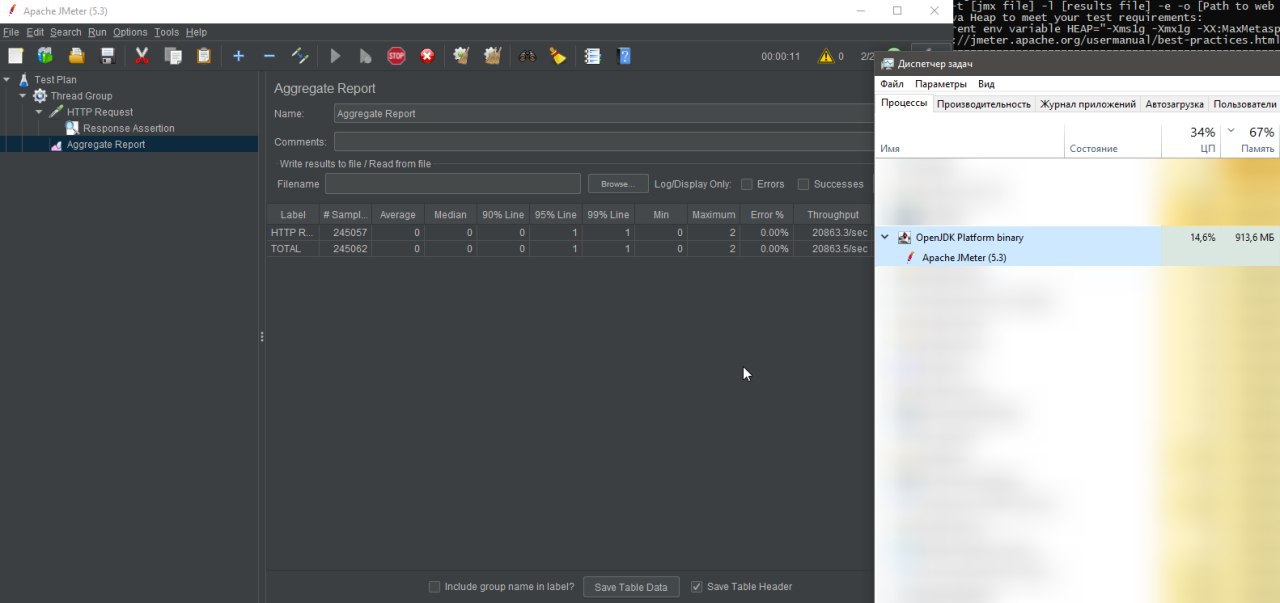Open Search with binoculars icon
Screen dimensions: 1280x603
pos(527,56)
